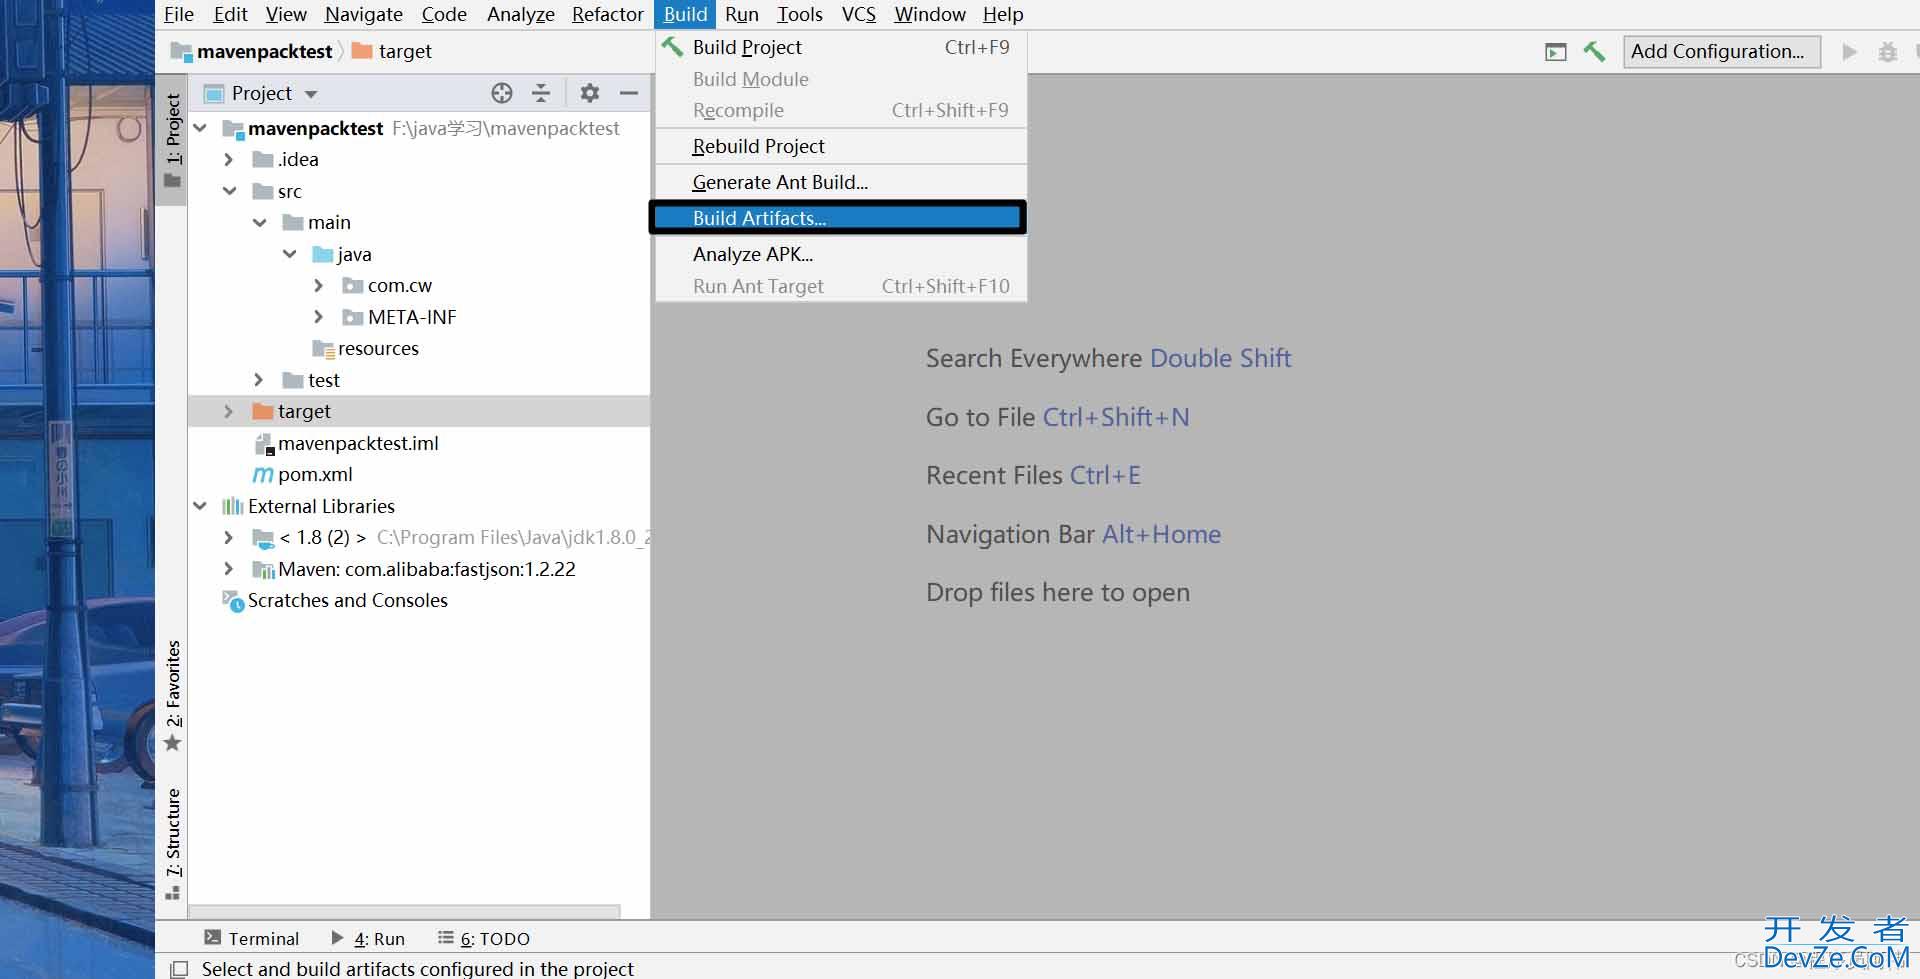Viewport: 1920px width, 979px height.
Task: Collapse the src folder
Action: tap(230, 191)
